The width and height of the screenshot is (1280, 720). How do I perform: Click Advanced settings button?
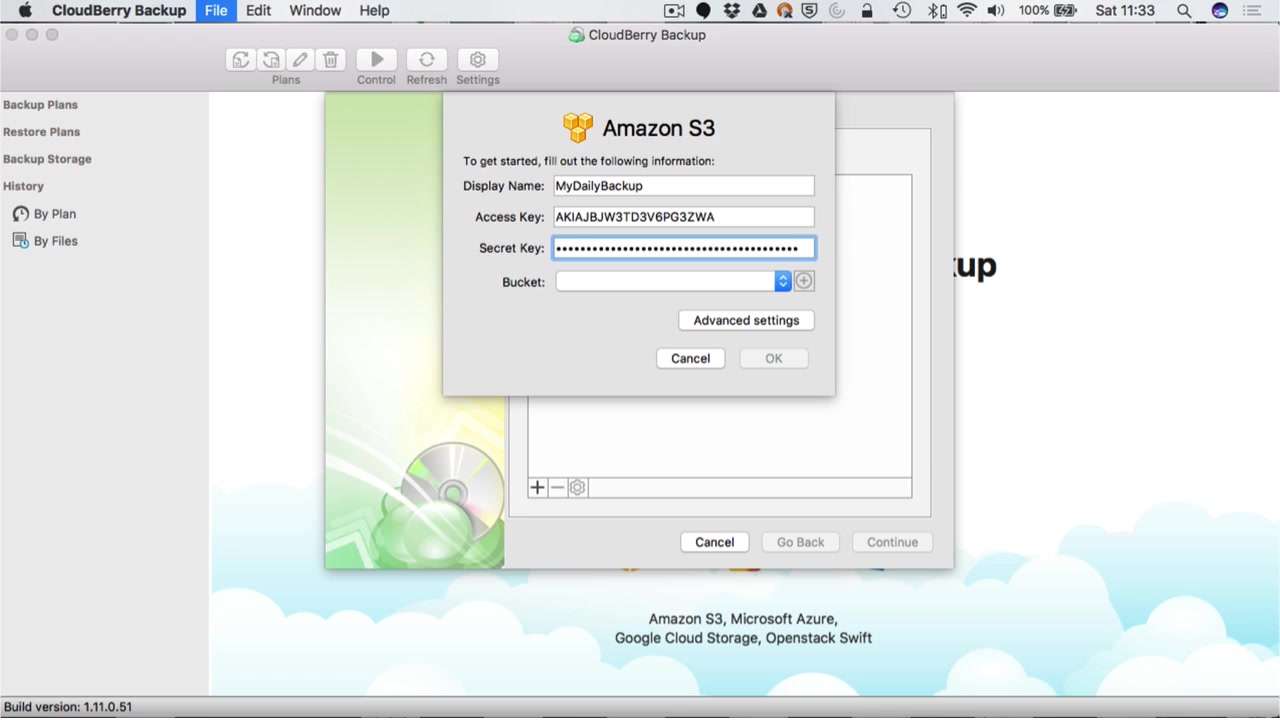pos(746,320)
